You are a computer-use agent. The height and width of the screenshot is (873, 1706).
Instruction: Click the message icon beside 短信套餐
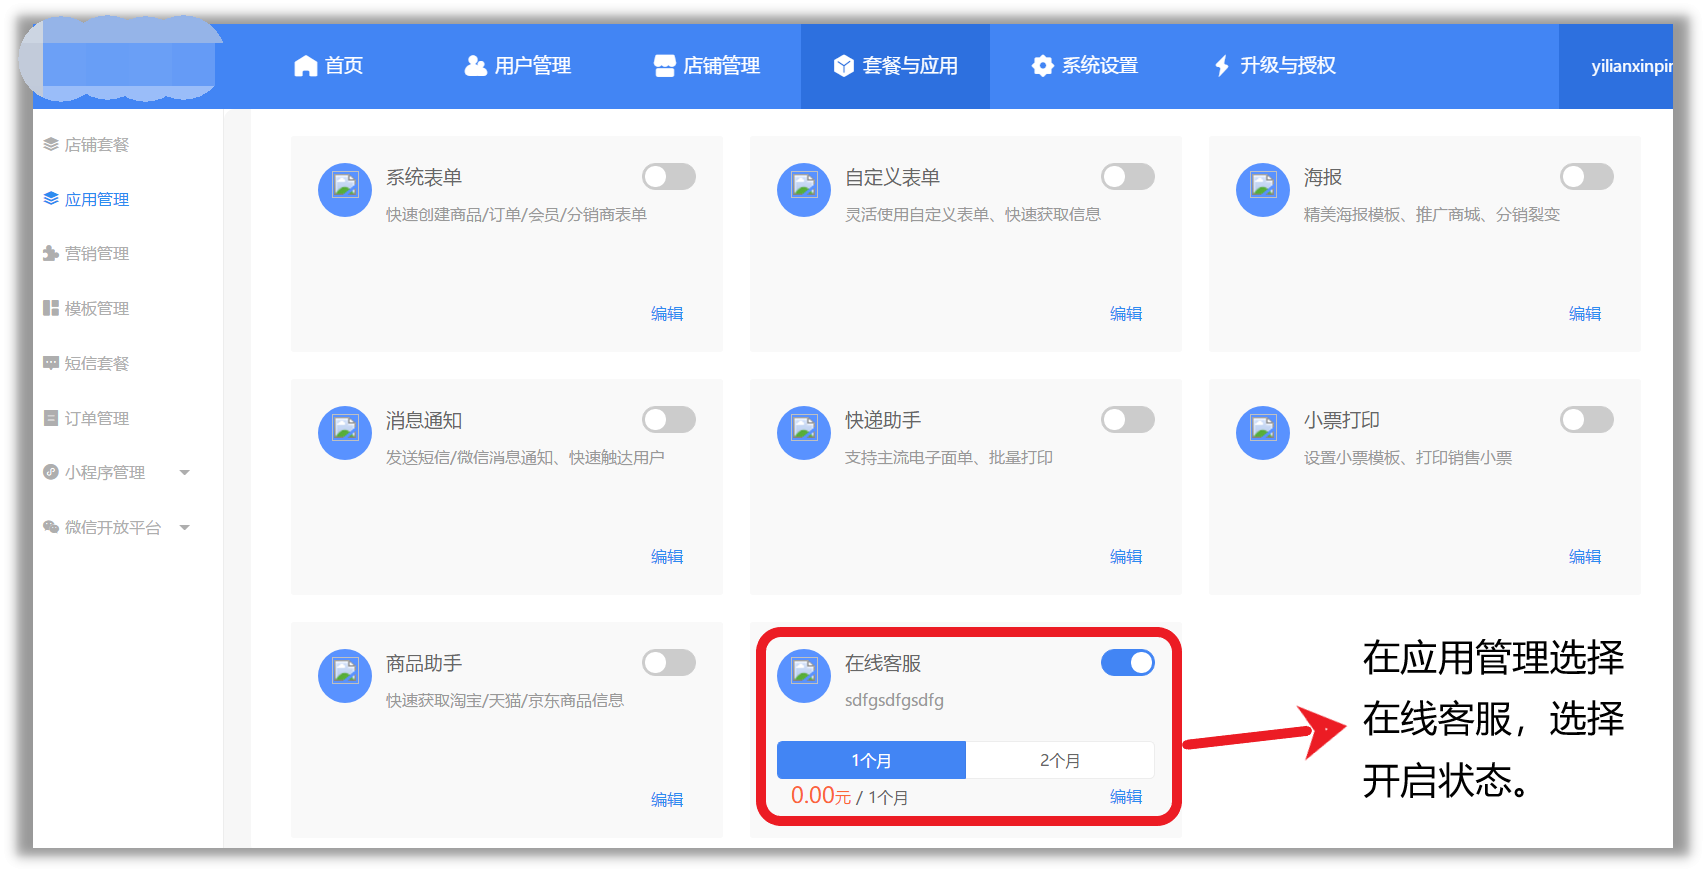tap(51, 363)
